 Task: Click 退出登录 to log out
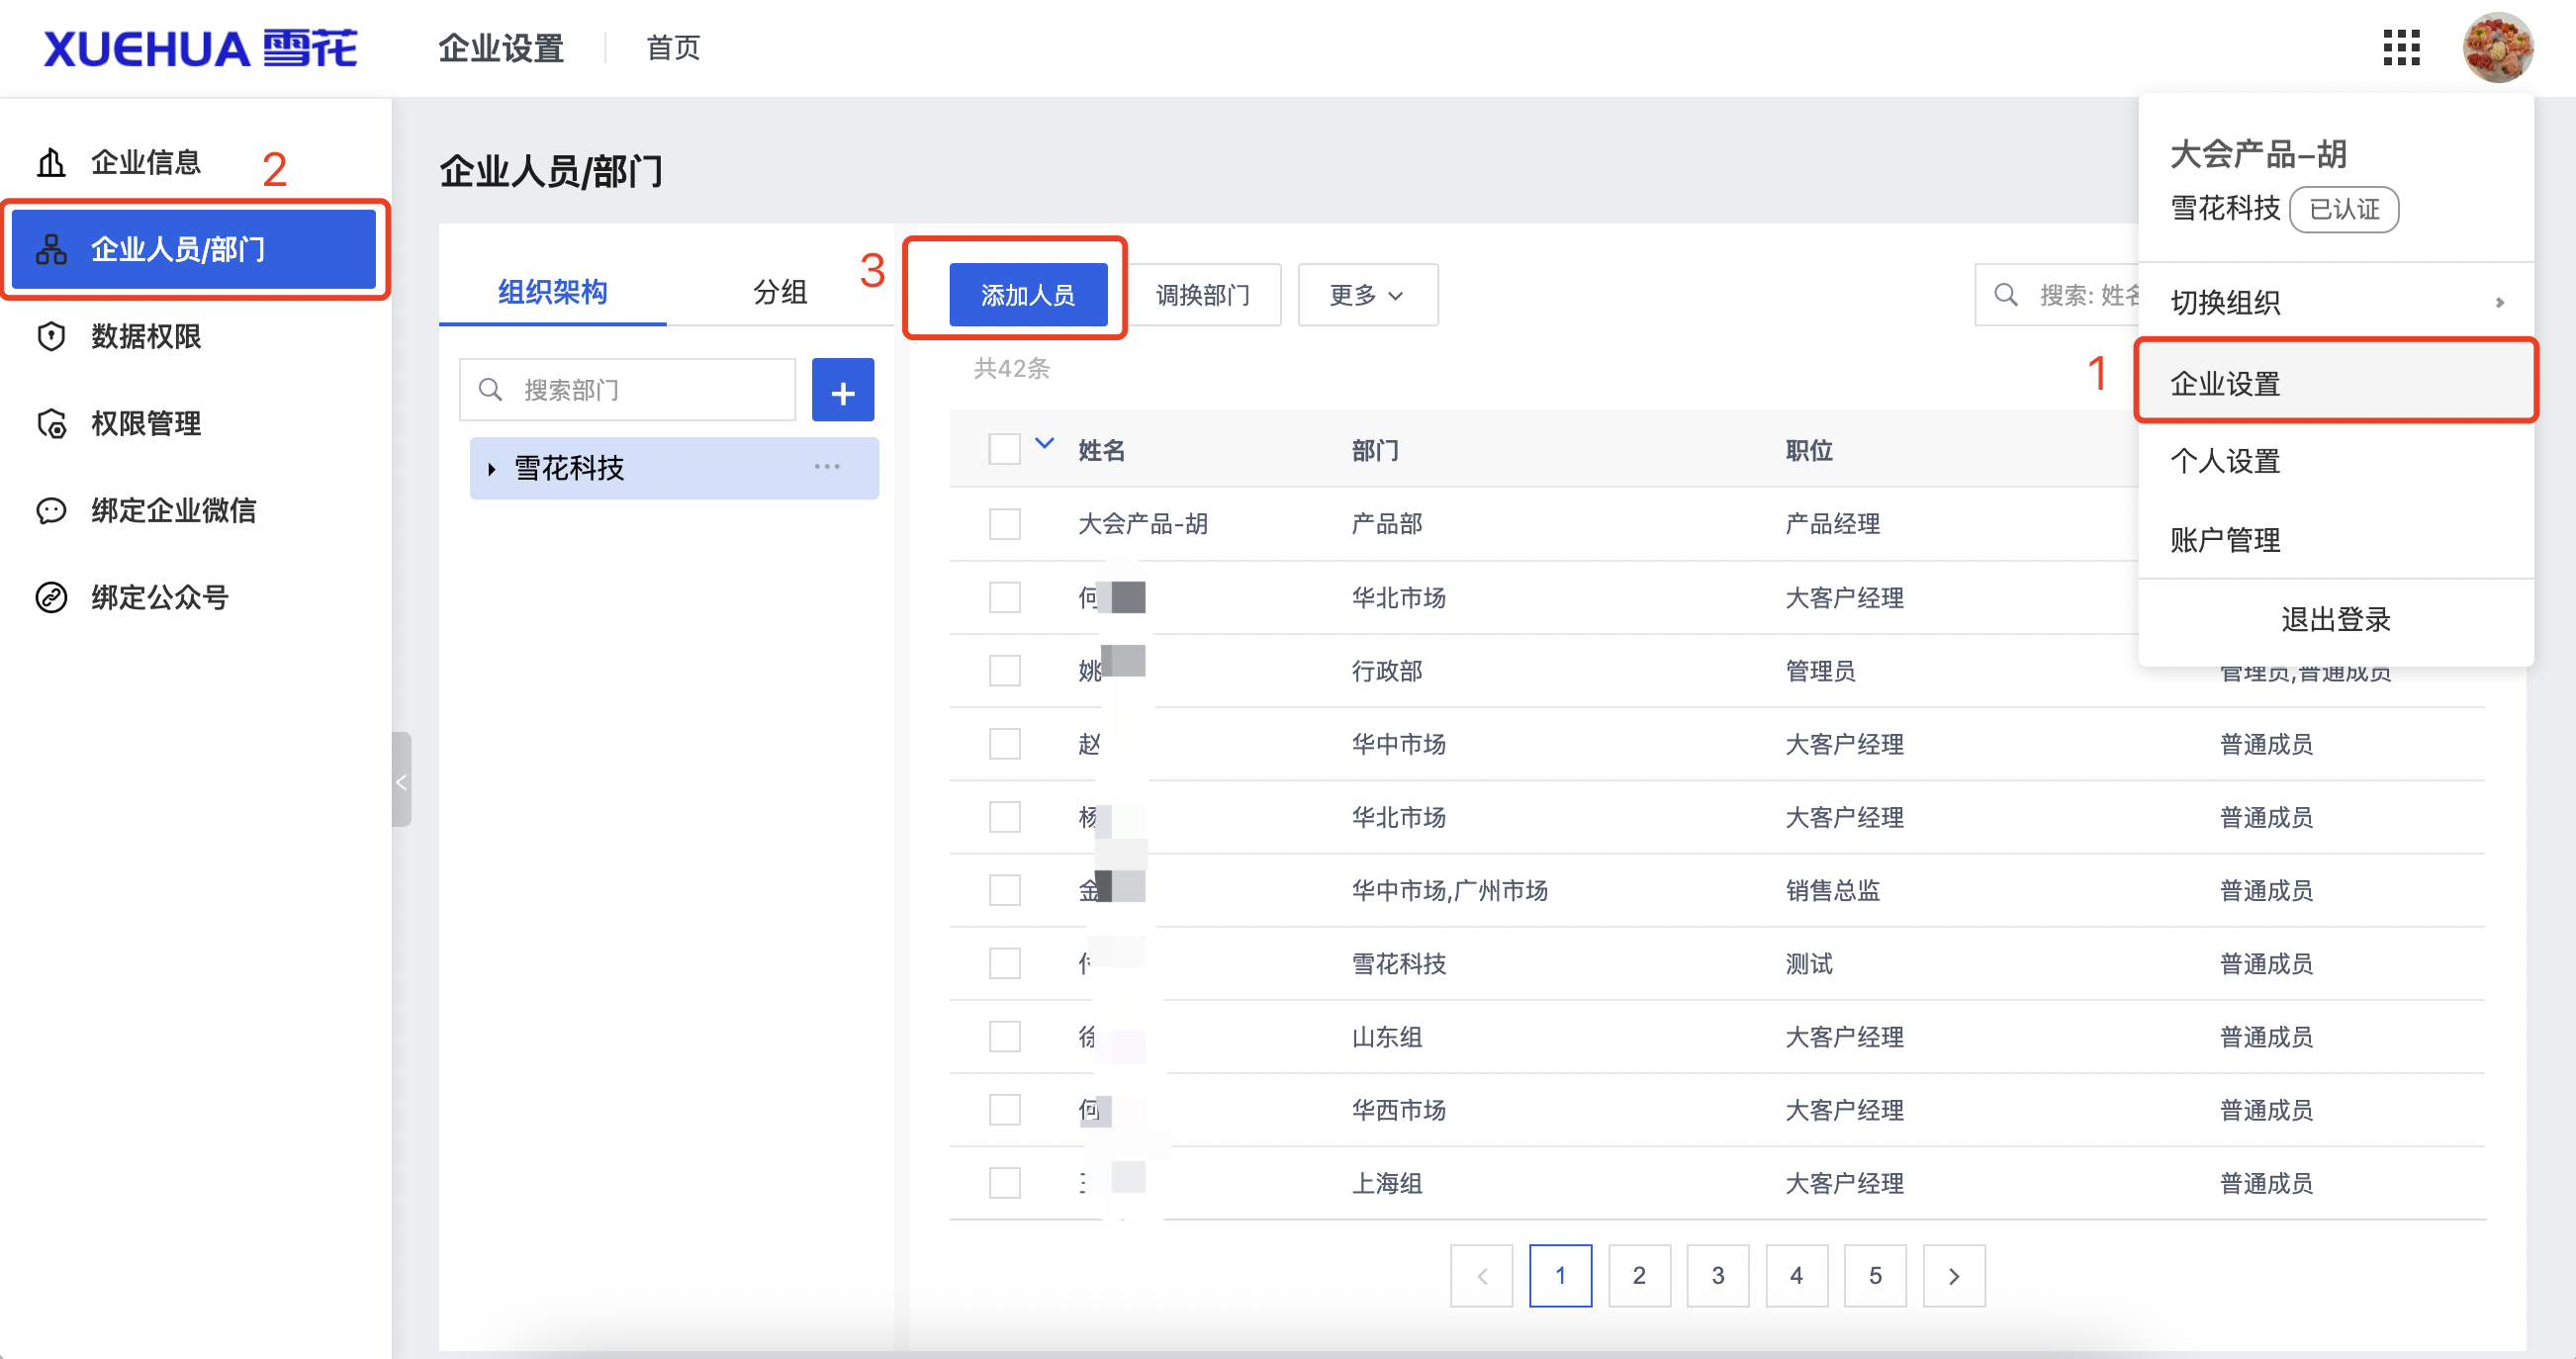pos(2336,620)
